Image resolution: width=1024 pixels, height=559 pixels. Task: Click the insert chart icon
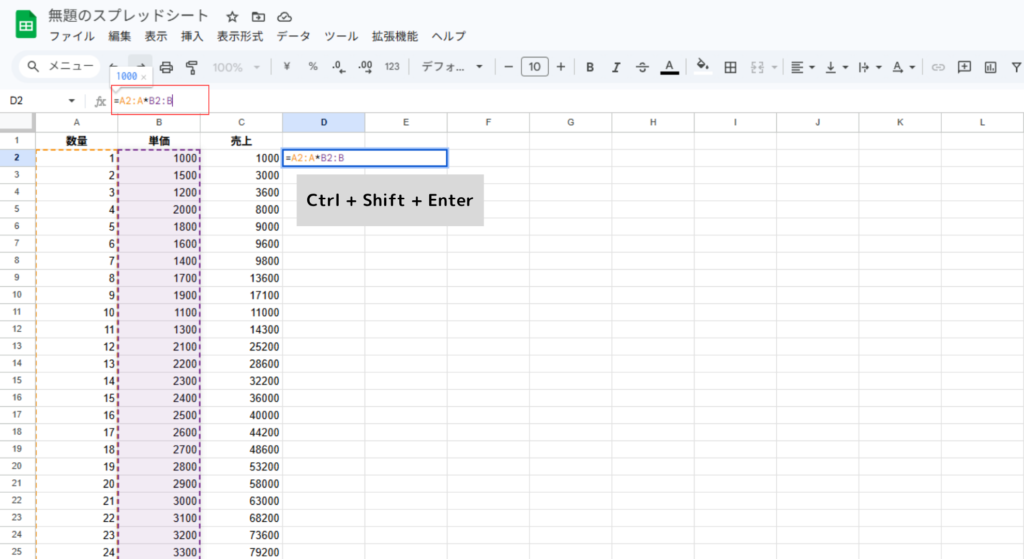click(x=990, y=67)
